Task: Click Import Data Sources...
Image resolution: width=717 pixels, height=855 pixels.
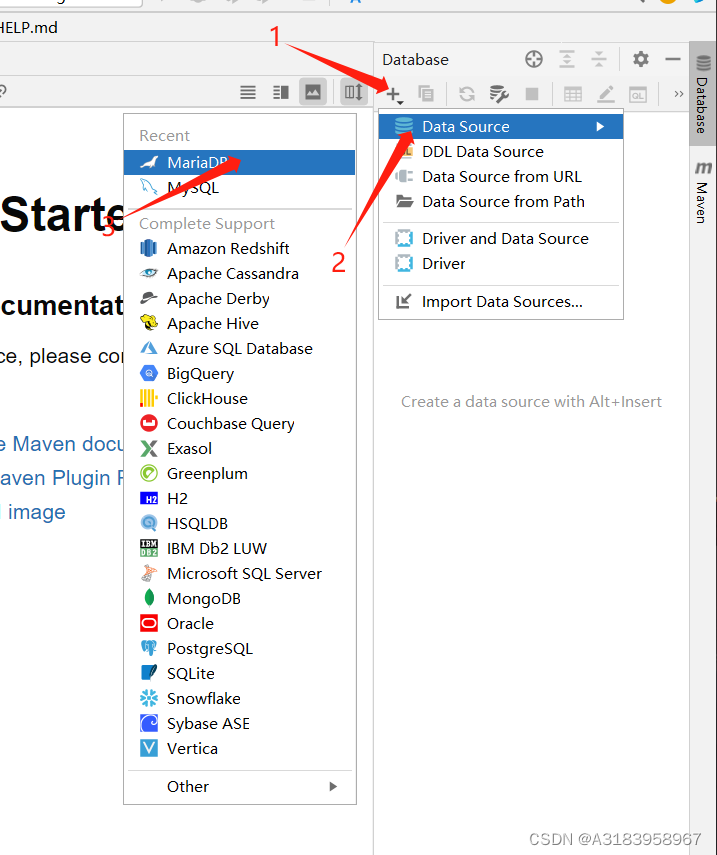Action: [x=501, y=302]
